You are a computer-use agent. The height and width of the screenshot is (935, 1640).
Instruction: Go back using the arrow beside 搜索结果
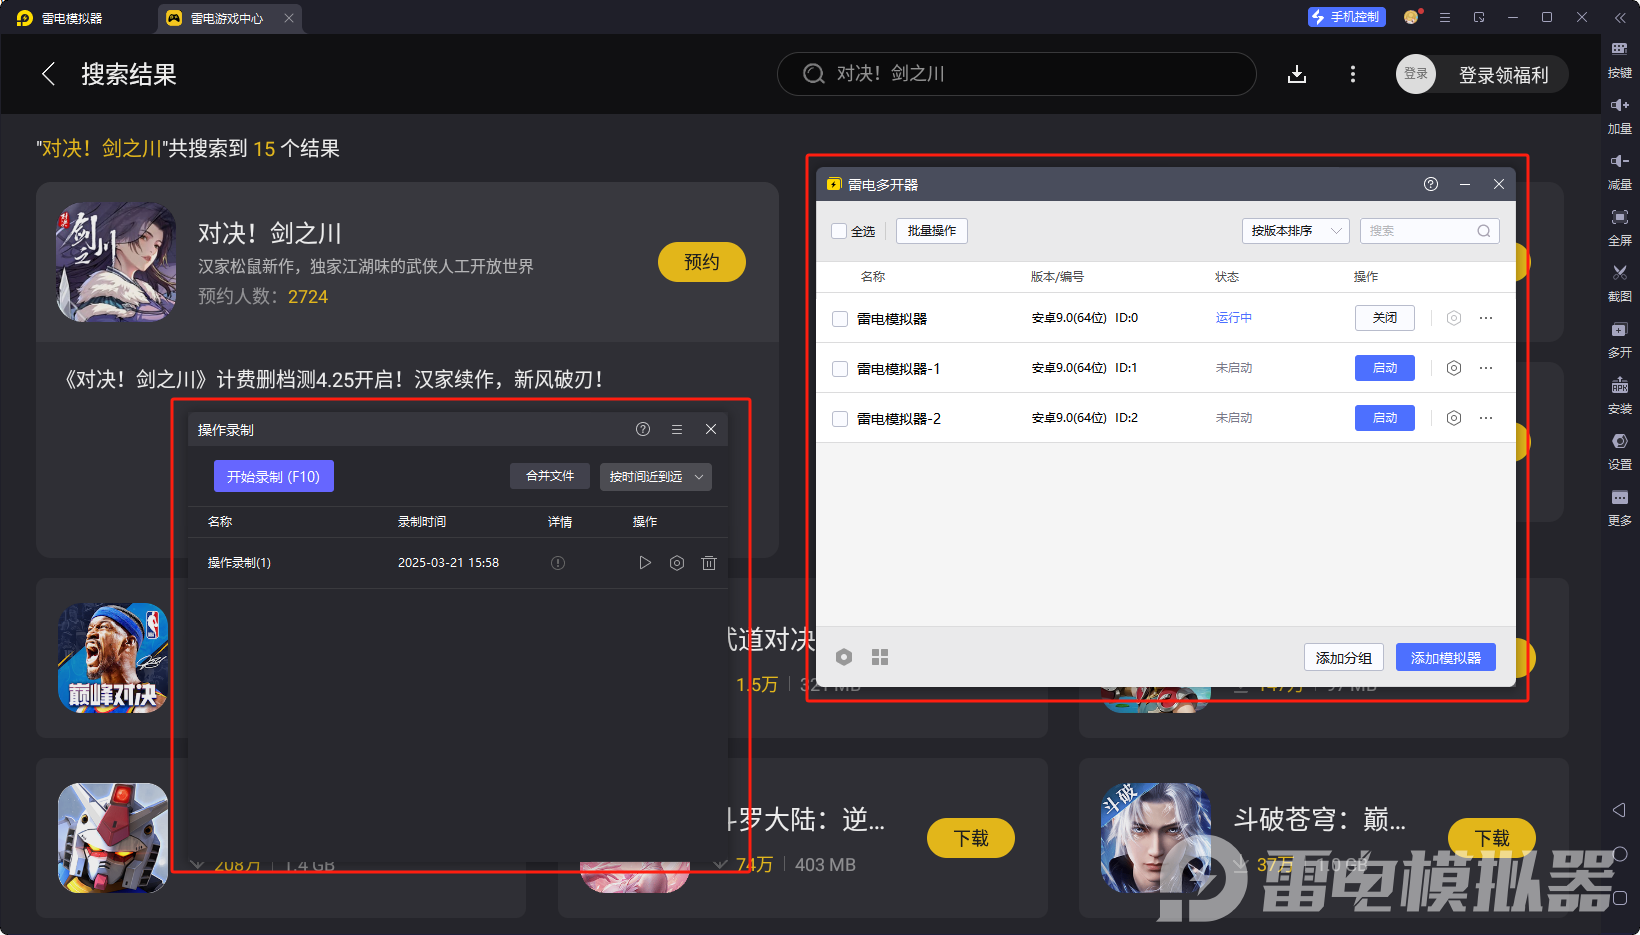tap(48, 74)
